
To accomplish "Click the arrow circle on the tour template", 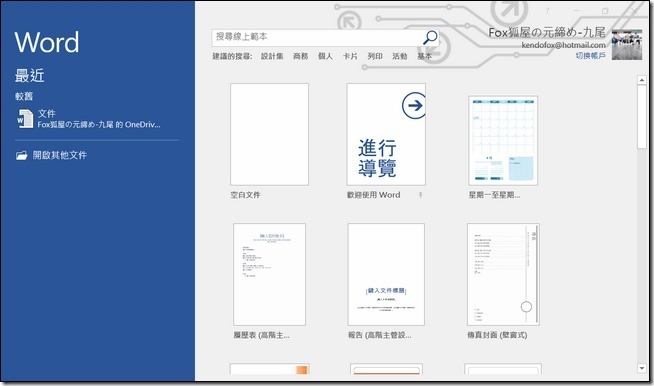I will point(414,105).
